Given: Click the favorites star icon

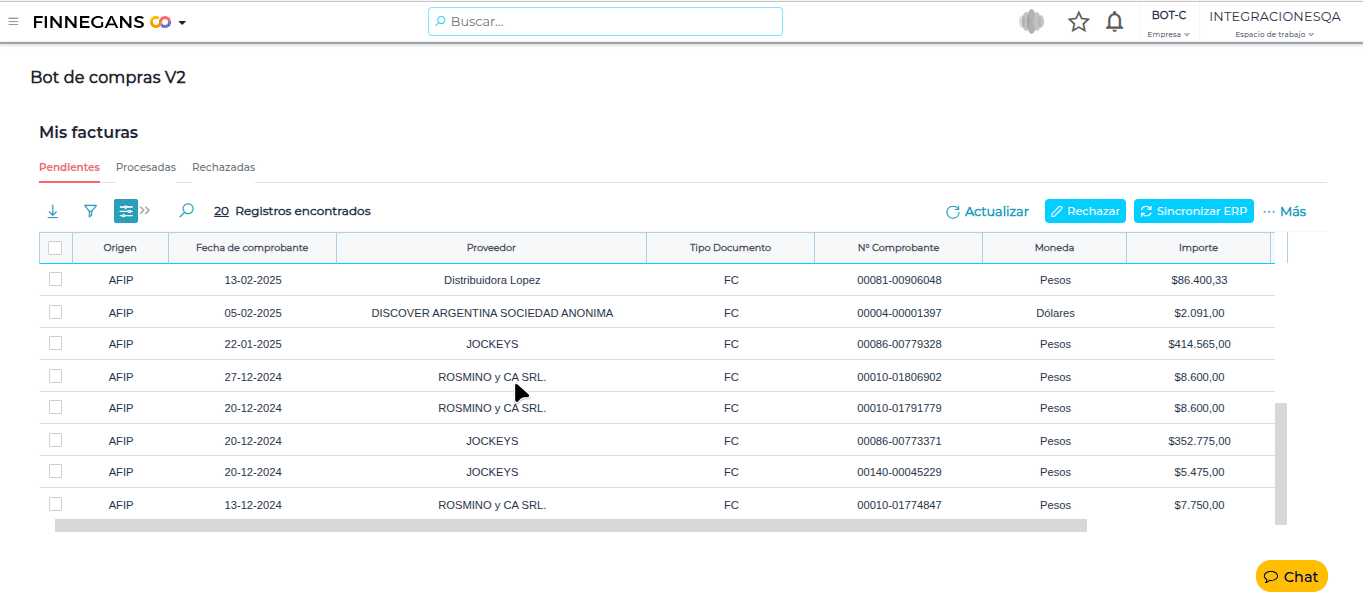Looking at the screenshot, I should [x=1078, y=22].
